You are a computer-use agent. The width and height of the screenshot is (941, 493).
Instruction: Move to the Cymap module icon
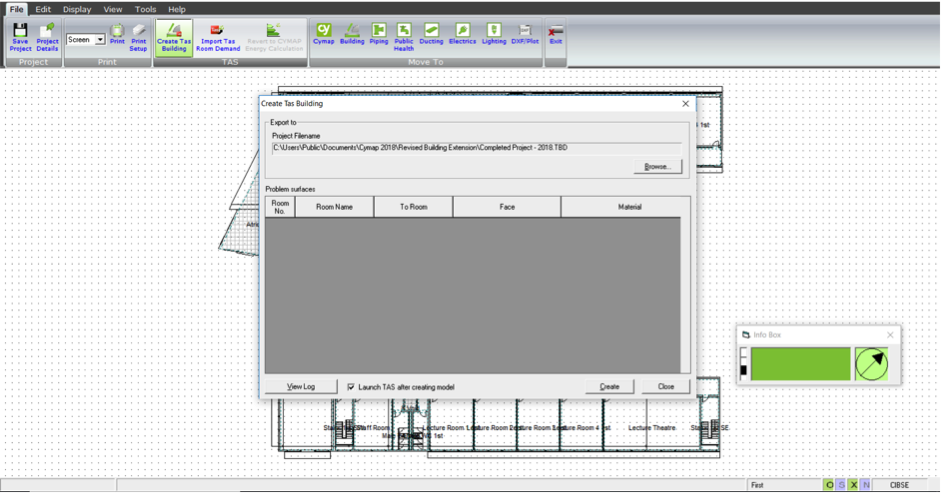coord(323,34)
